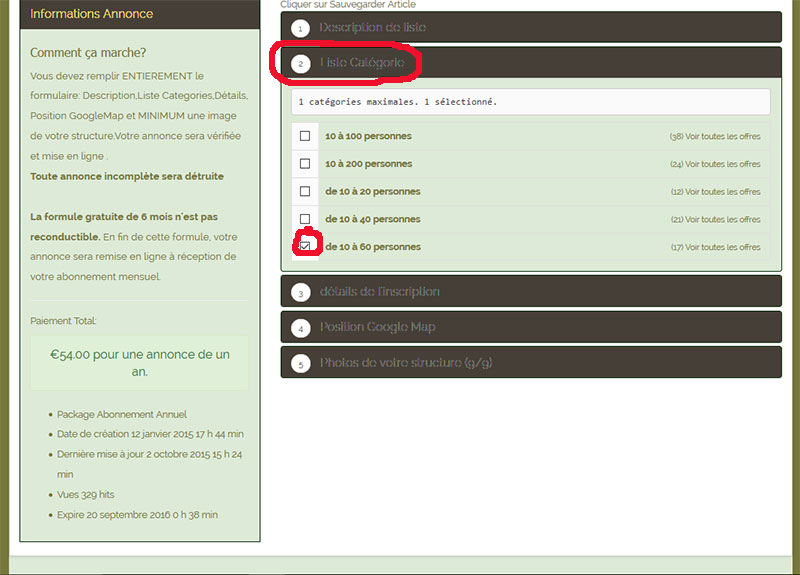
Task: Click step number 1 circle icon
Action: [301, 28]
